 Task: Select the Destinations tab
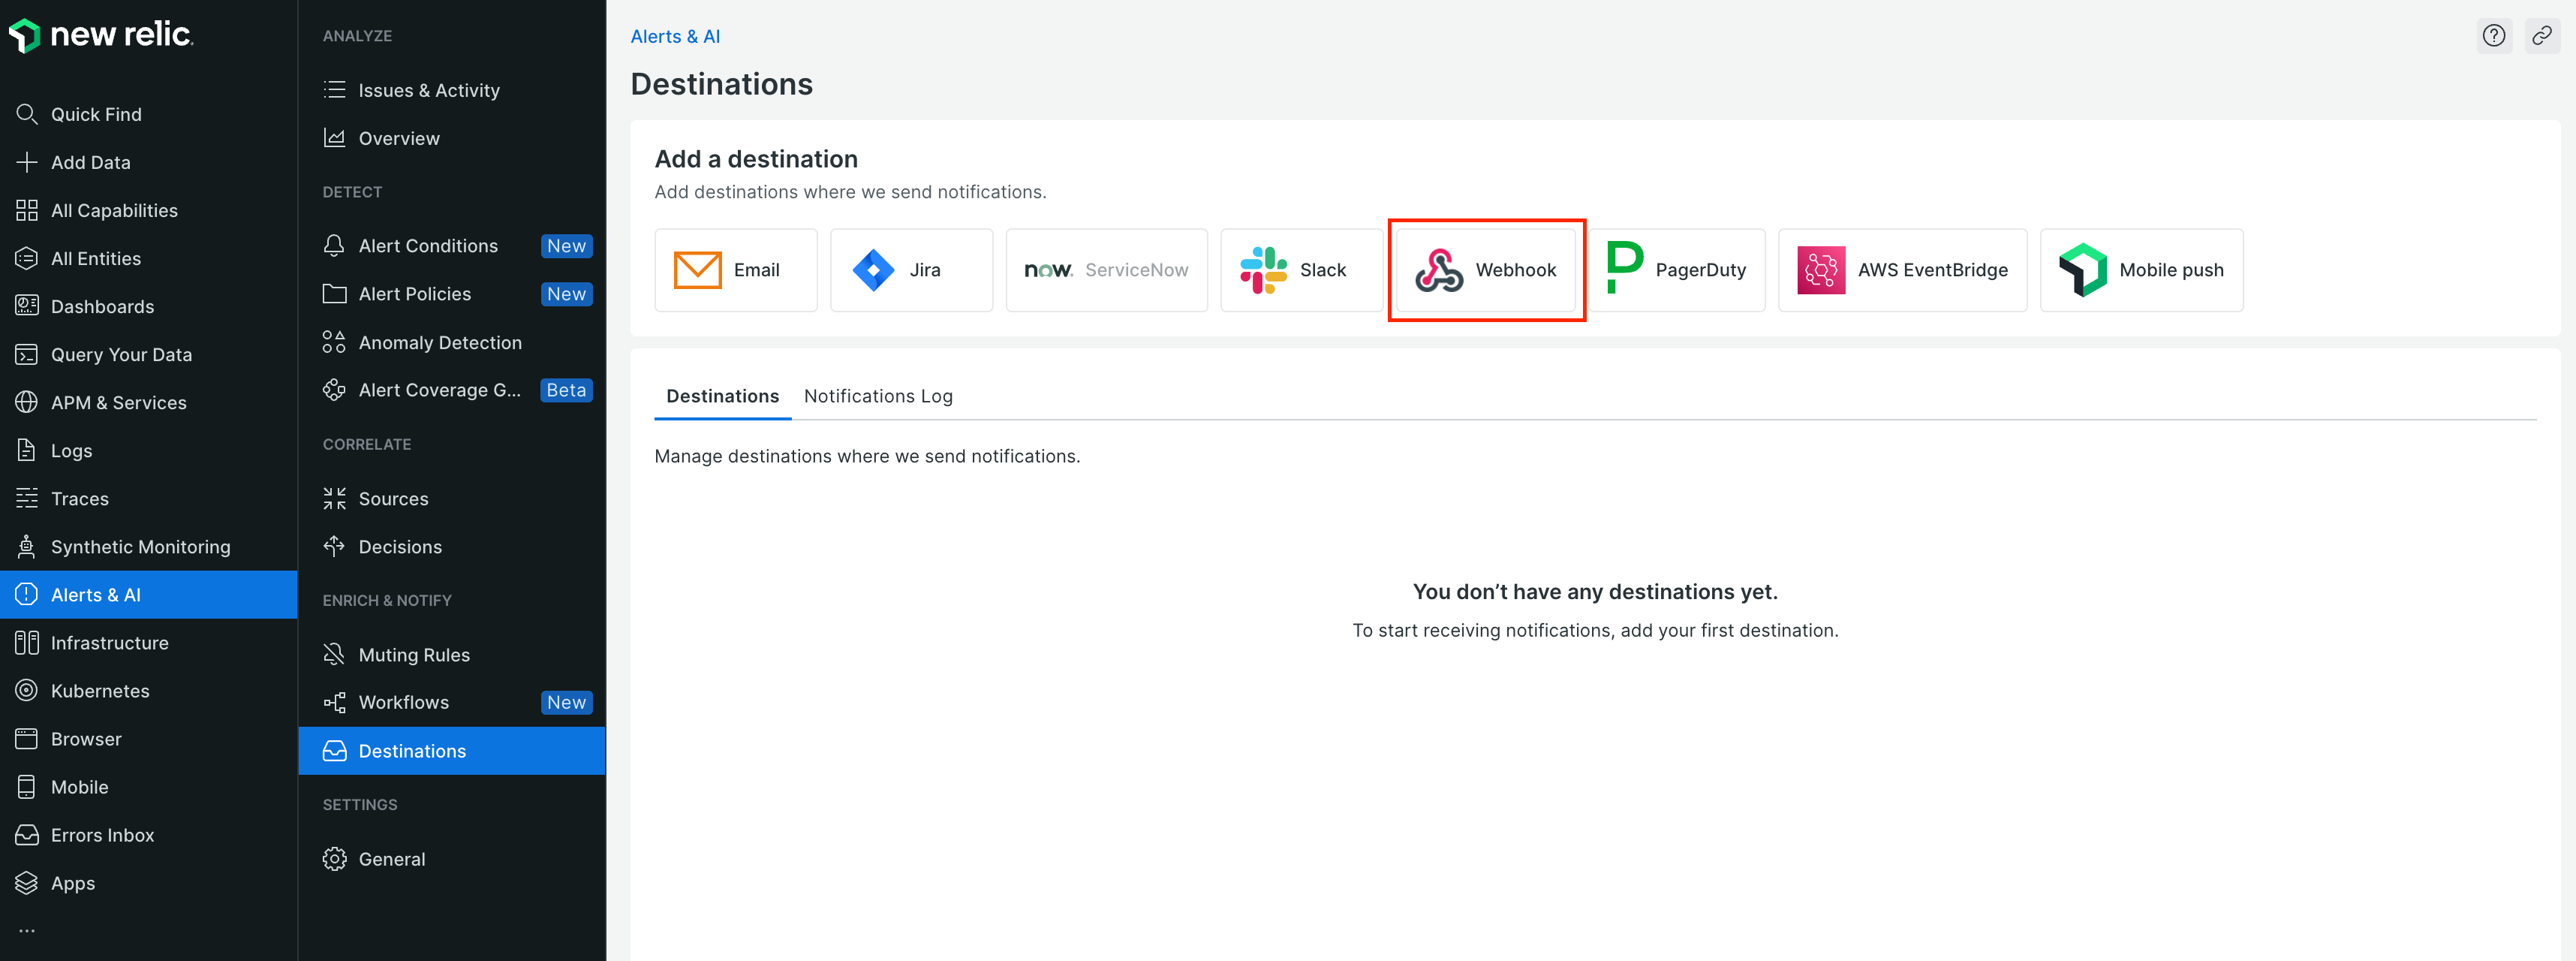[722, 396]
